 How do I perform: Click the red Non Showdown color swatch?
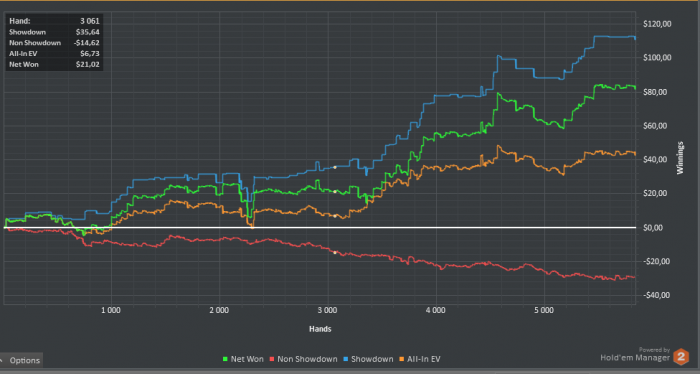click(272, 359)
